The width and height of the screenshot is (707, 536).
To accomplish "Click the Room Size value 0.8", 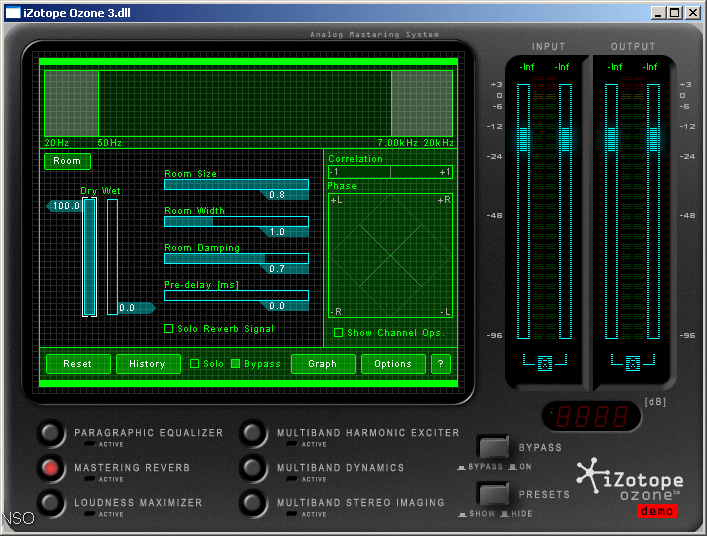I will click(x=284, y=195).
